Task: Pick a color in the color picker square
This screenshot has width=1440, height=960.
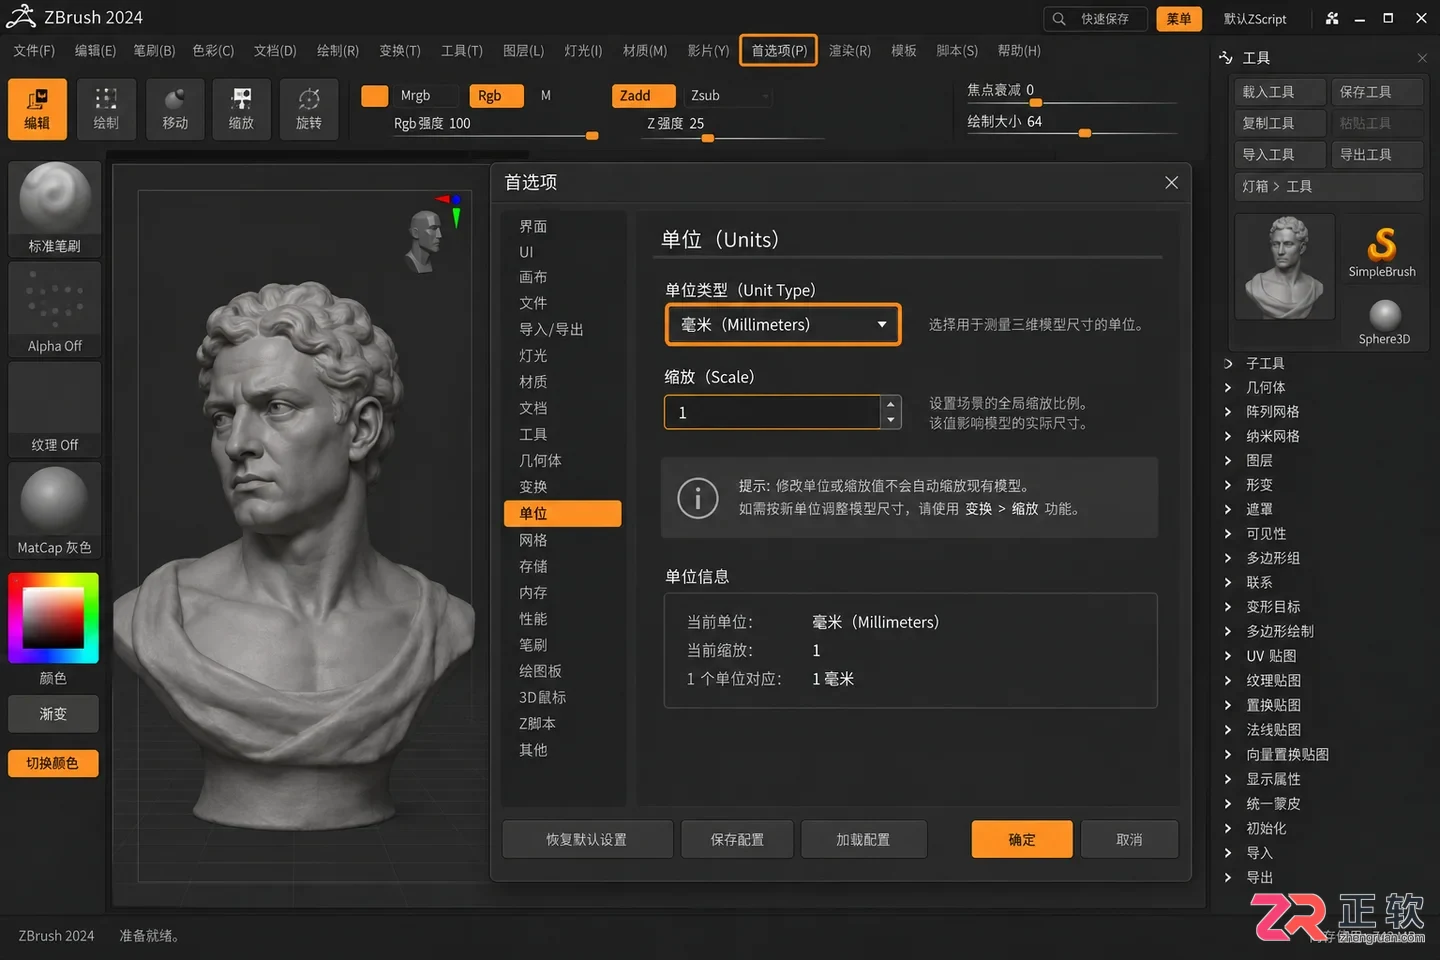Action: click(54, 617)
